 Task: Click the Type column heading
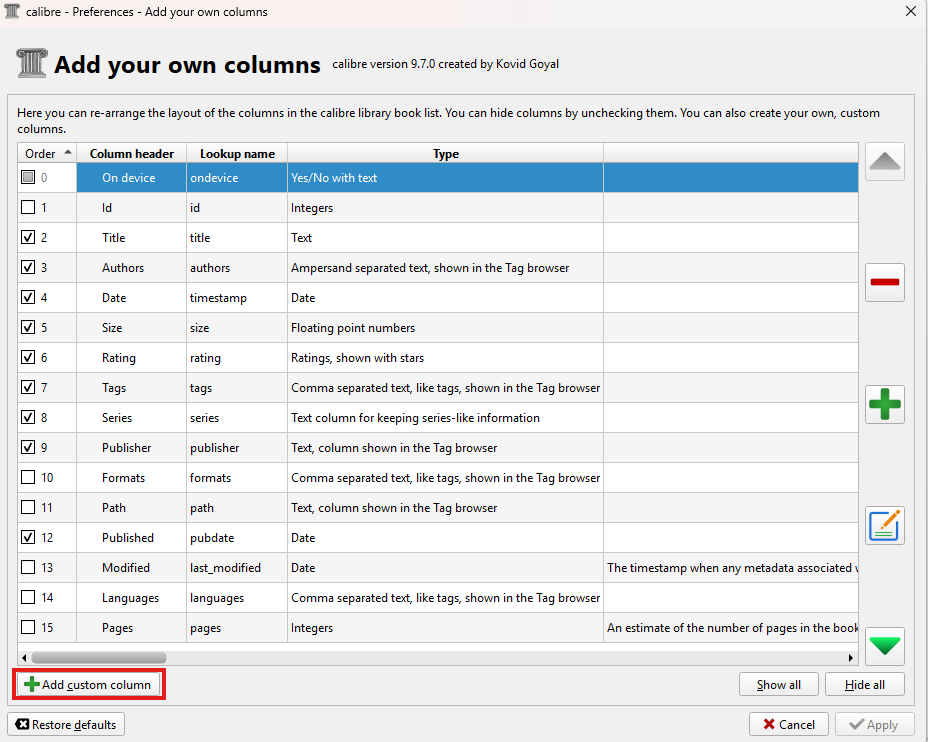pyautogui.click(x=445, y=153)
